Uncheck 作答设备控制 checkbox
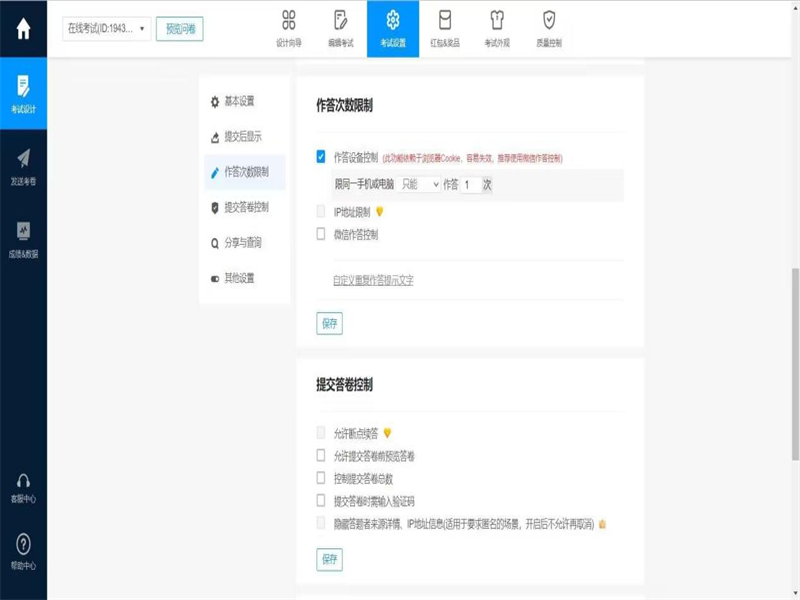 [x=321, y=157]
